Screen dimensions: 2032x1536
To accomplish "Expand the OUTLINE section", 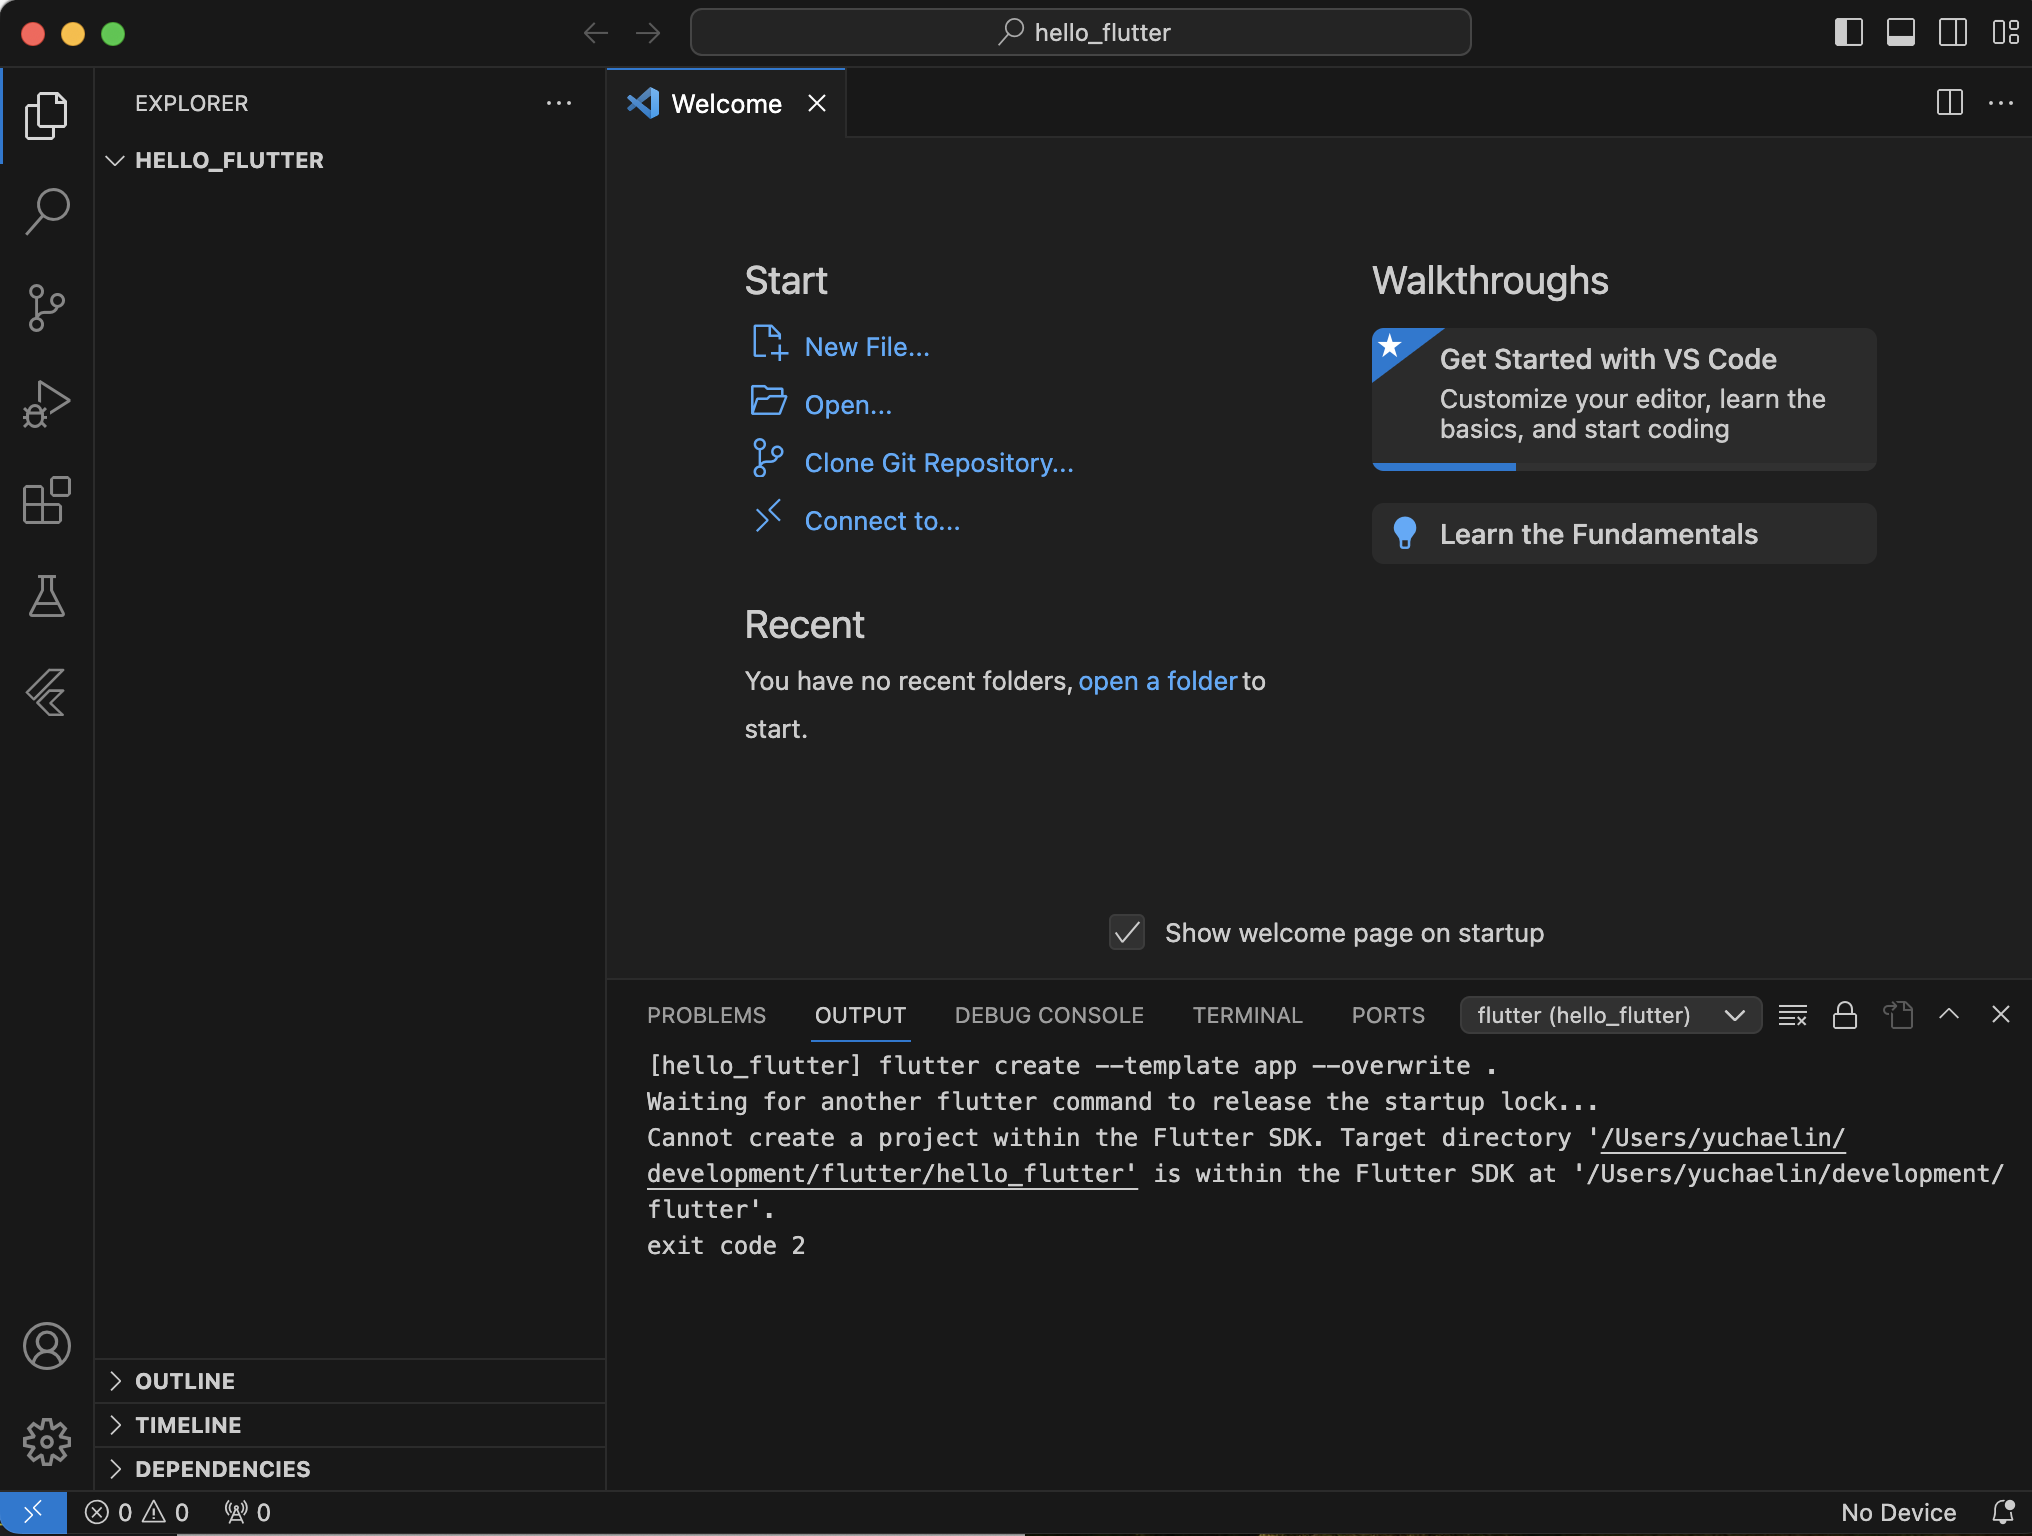I will click(350, 1381).
